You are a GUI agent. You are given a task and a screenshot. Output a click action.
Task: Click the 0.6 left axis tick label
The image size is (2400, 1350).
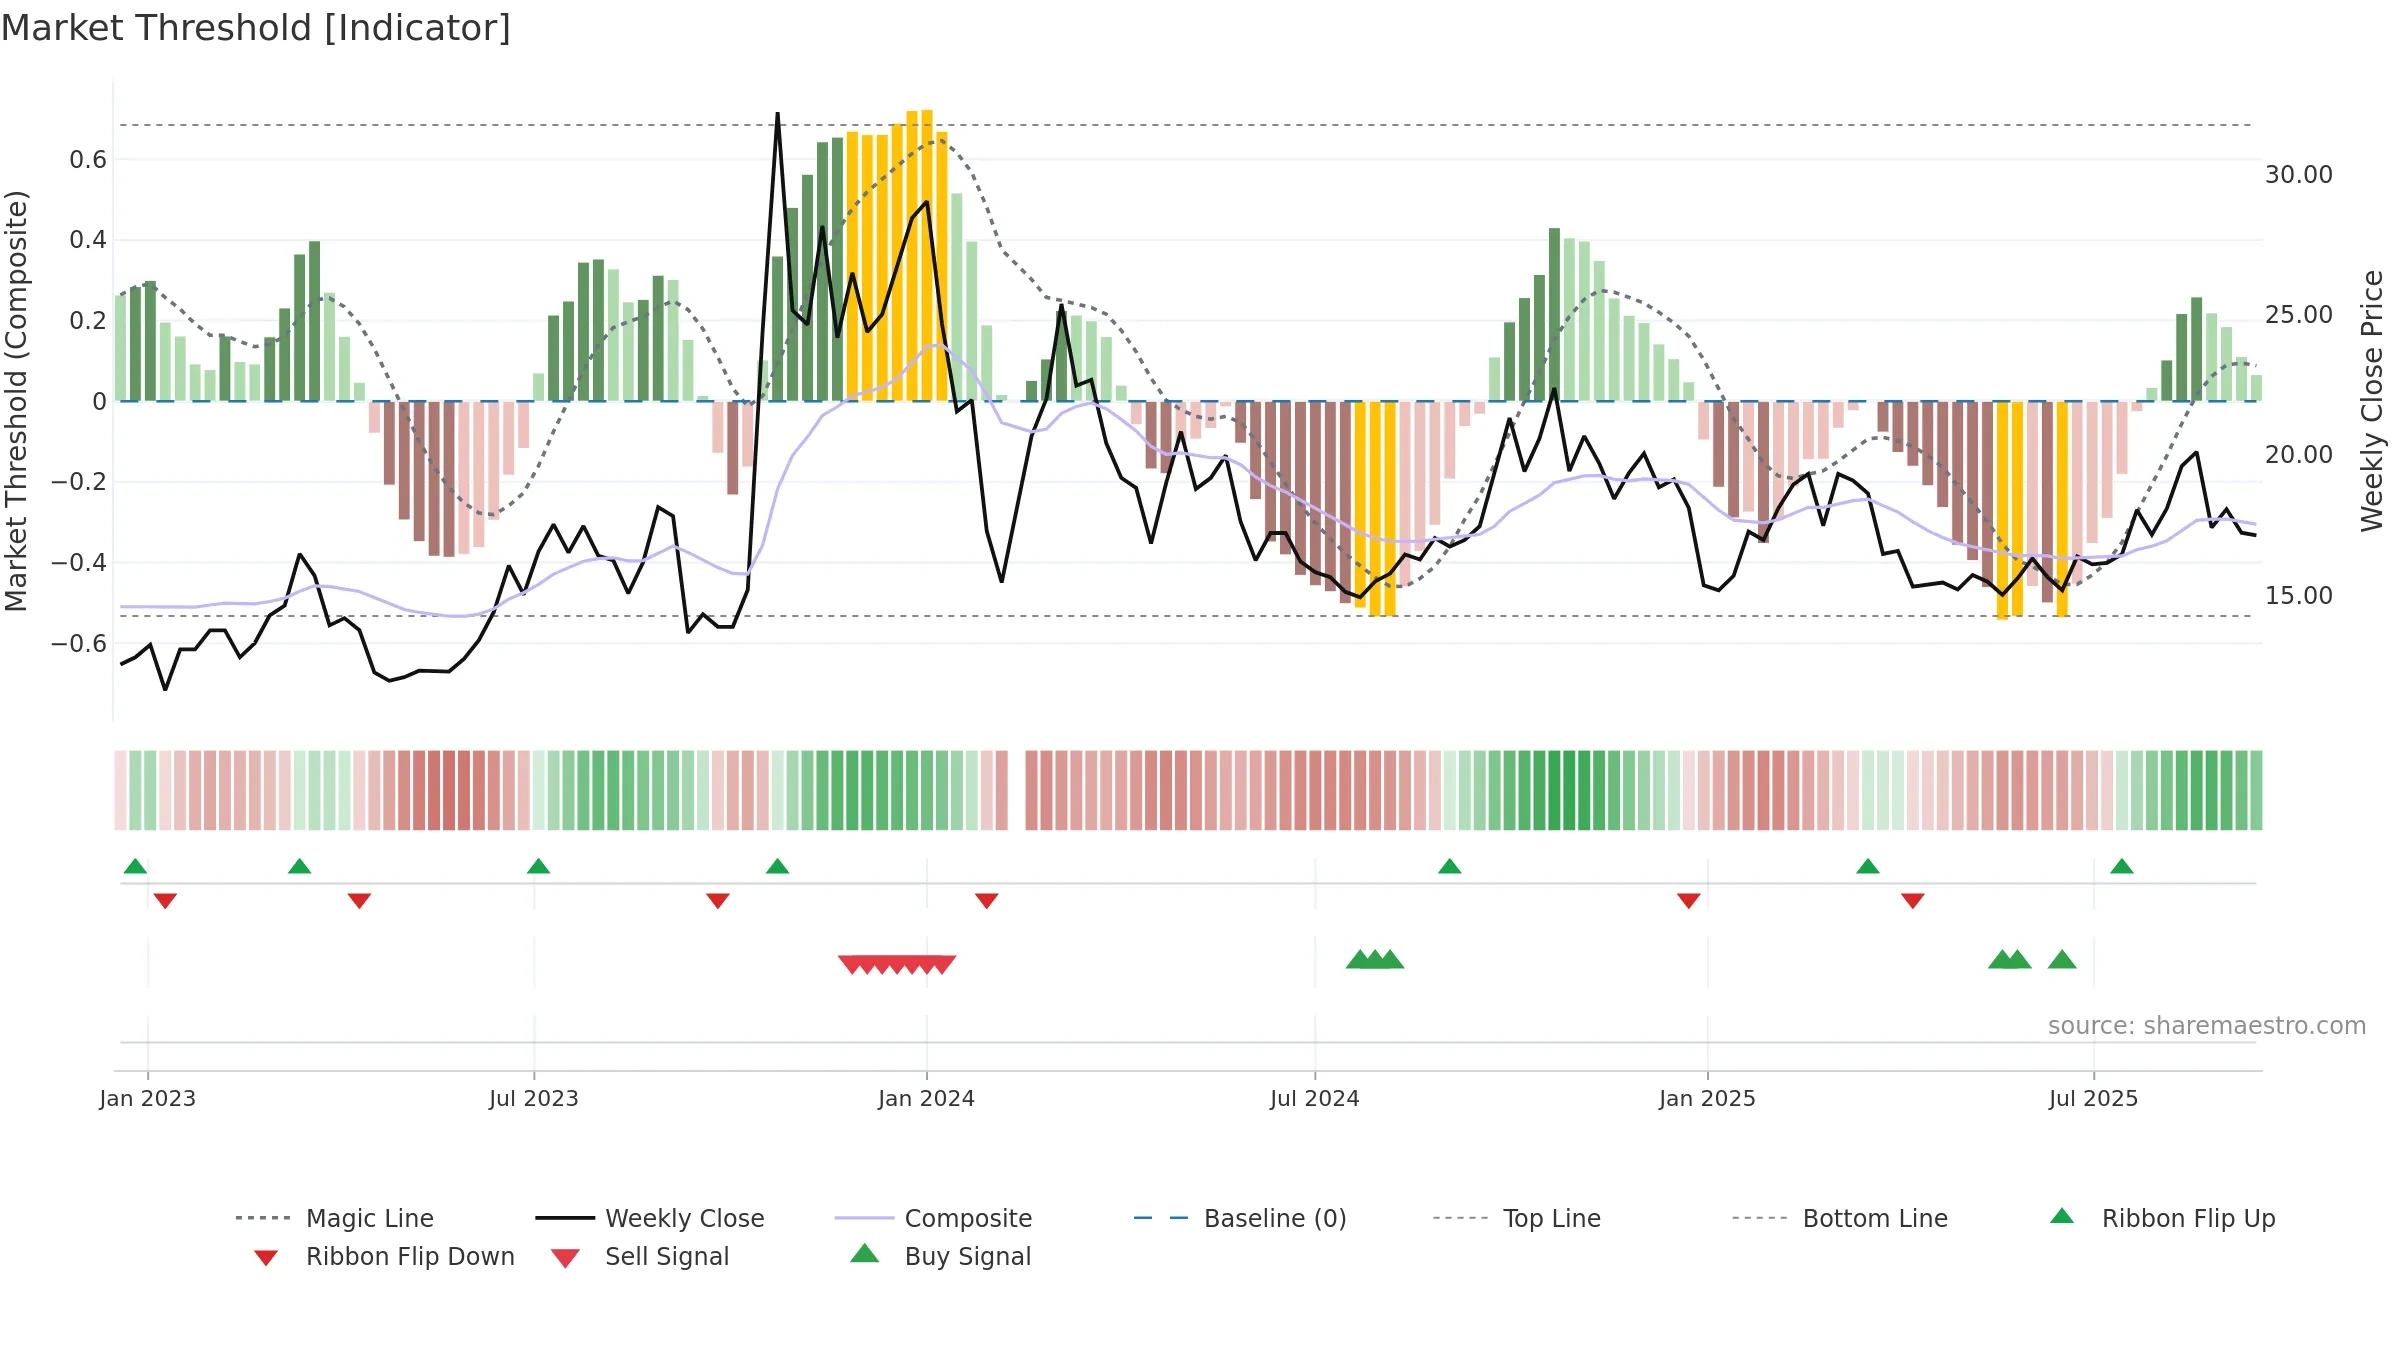click(x=88, y=159)
